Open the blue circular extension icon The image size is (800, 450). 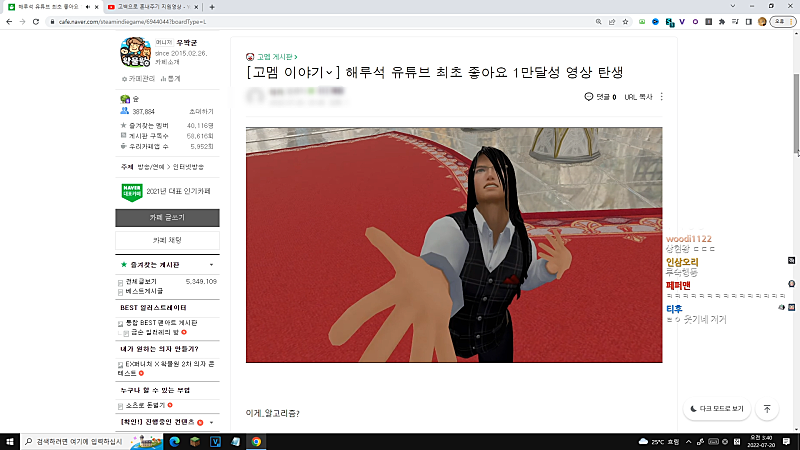click(x=655, y=22)
